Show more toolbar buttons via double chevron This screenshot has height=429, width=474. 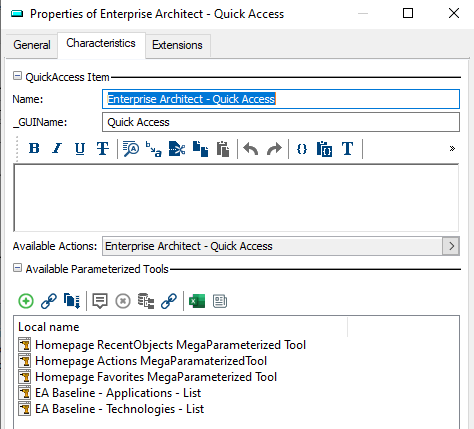452,148
